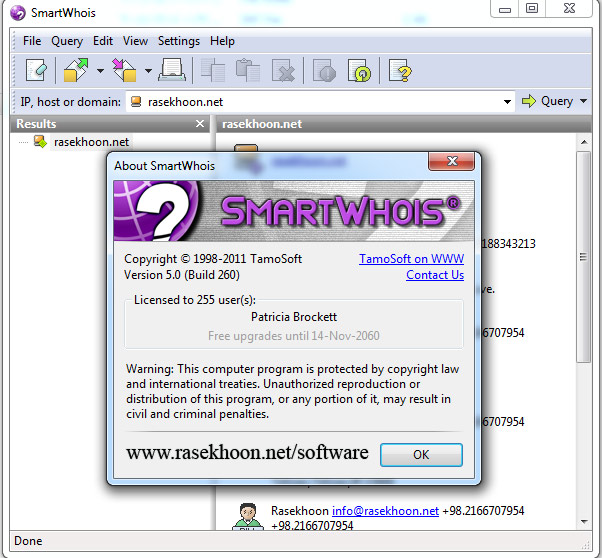602x558 pixels.
Task: Click the scroll up arrow in results pane
Action: [584, 142]
